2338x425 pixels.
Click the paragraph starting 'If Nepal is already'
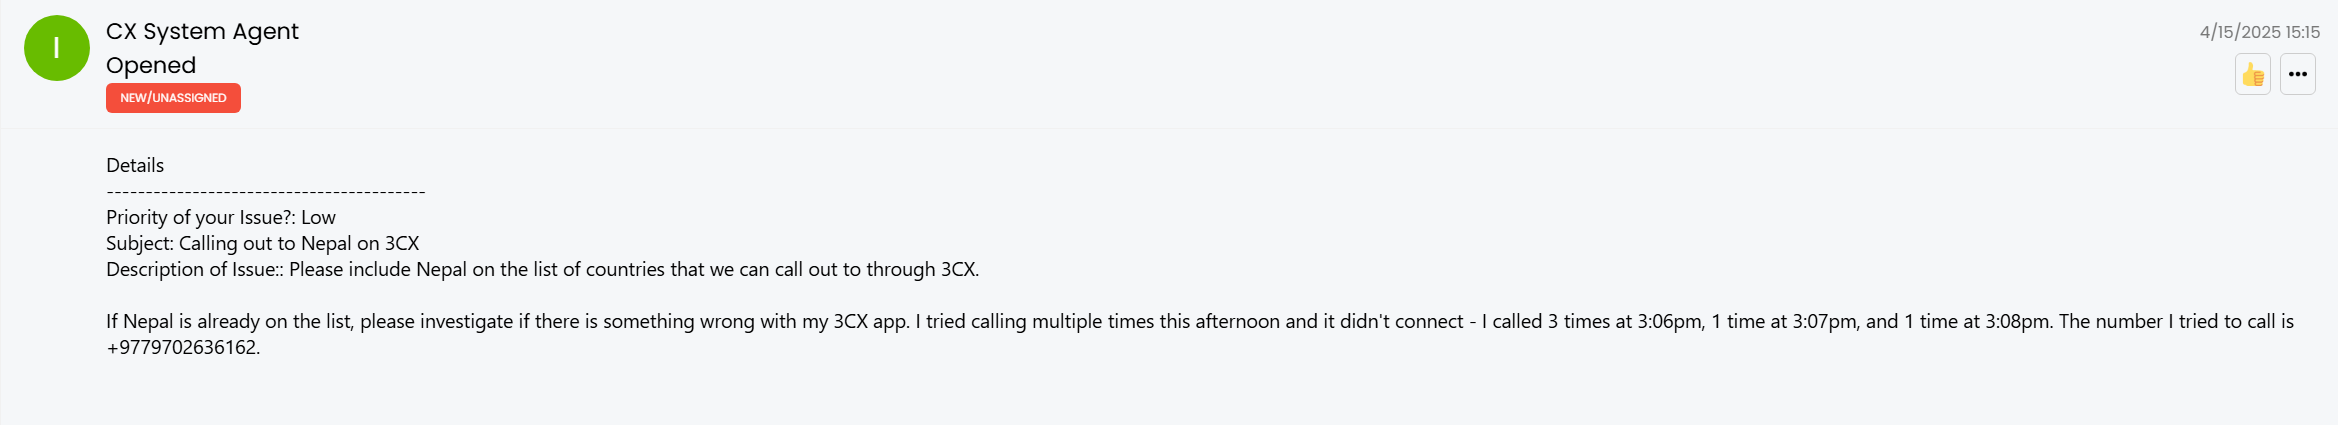[x=1200, y=334]
